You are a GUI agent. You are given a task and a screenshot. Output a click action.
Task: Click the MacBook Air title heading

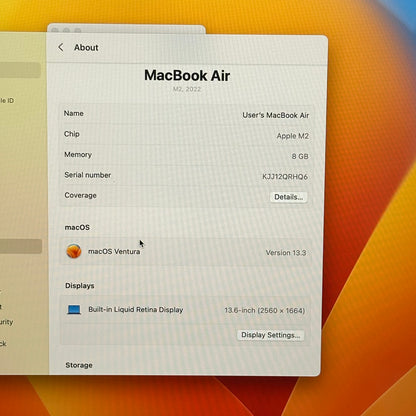click(187, 75)
